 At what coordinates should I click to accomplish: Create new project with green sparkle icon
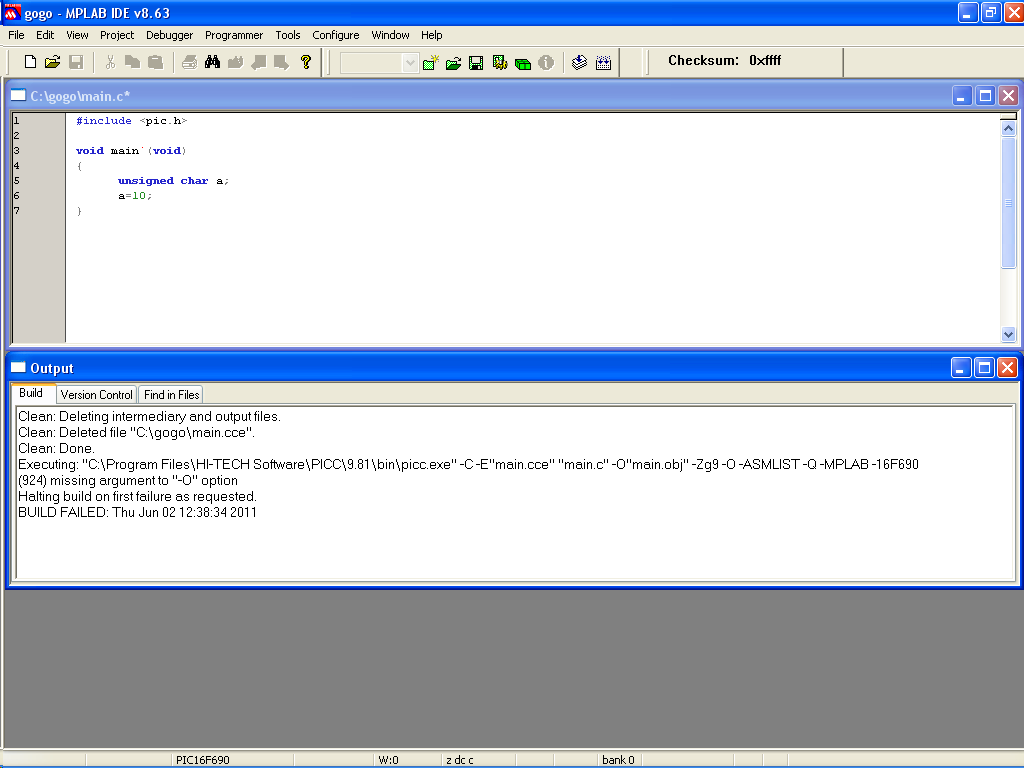pos(430,63)
